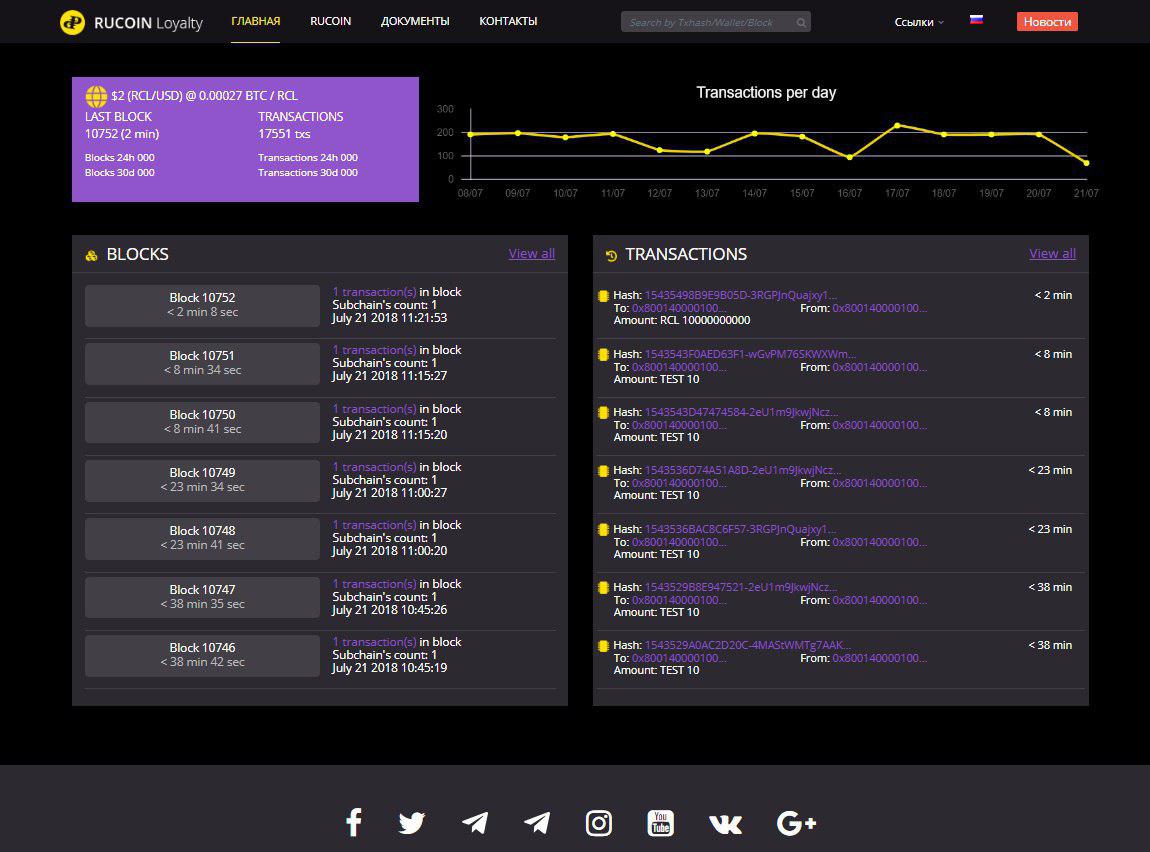The height and width of the screenshot is (852, 1150).
Task: Open hash link 15435498B9E9B05D-3RGPJnQuajxy1
Action: 741,295
